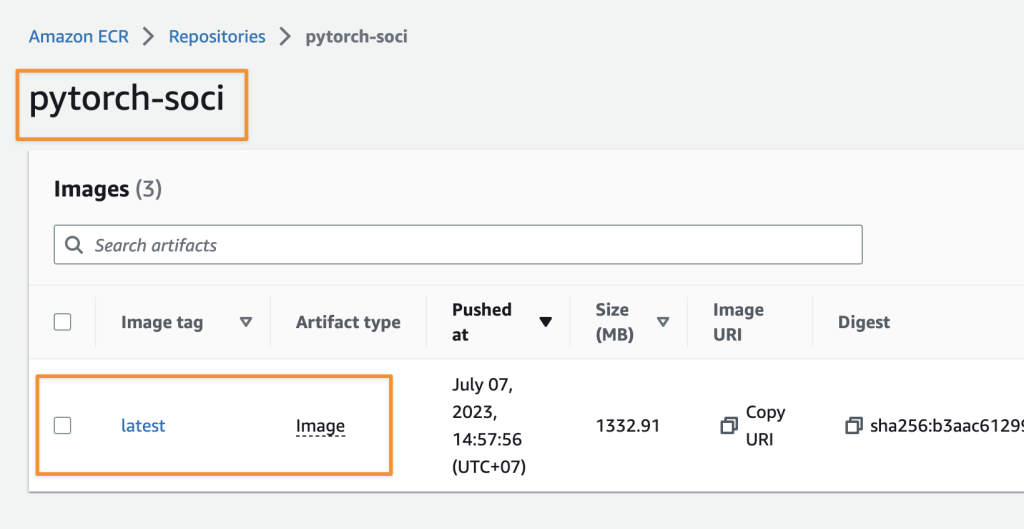Click the Digest column header

864,322
